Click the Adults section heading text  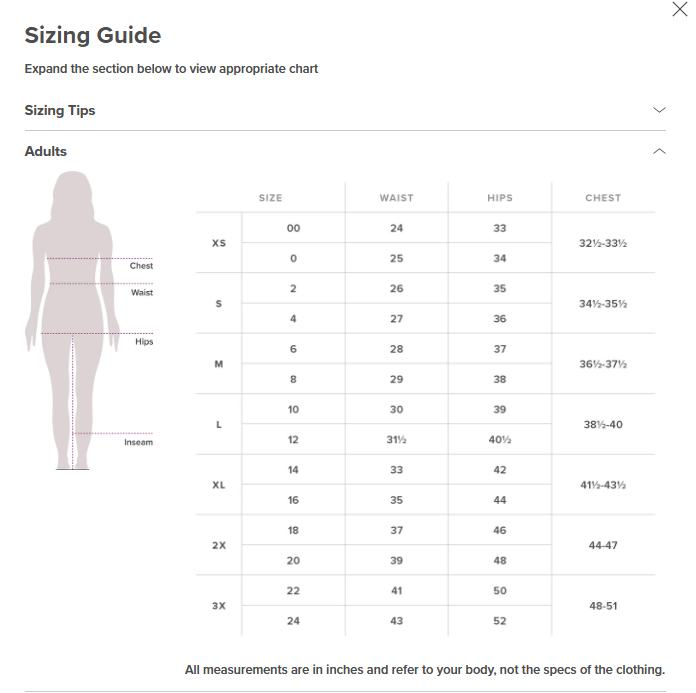click(x=46, y=151)
